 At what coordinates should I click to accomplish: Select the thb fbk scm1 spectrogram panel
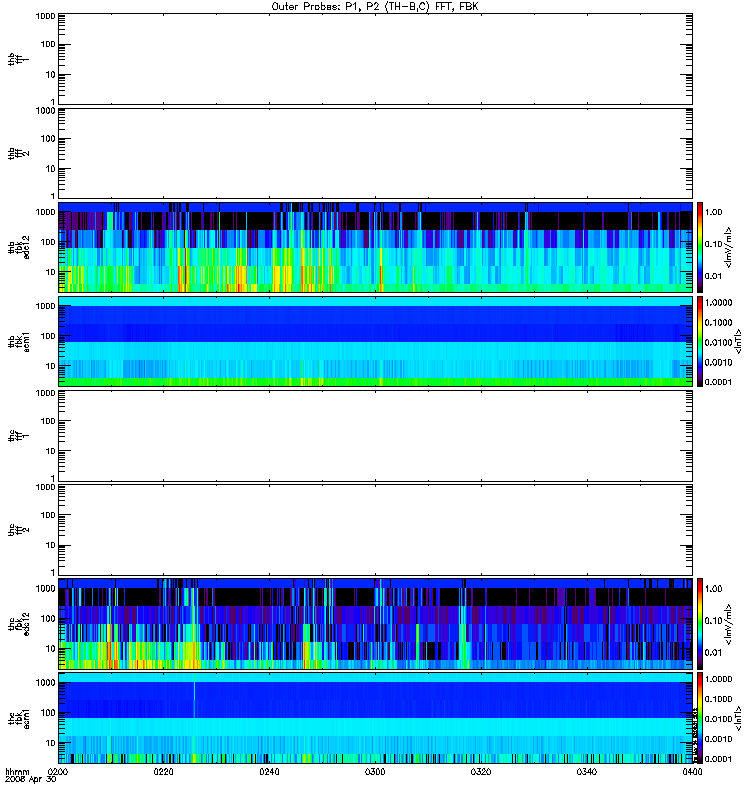click(x=376, y=341)
